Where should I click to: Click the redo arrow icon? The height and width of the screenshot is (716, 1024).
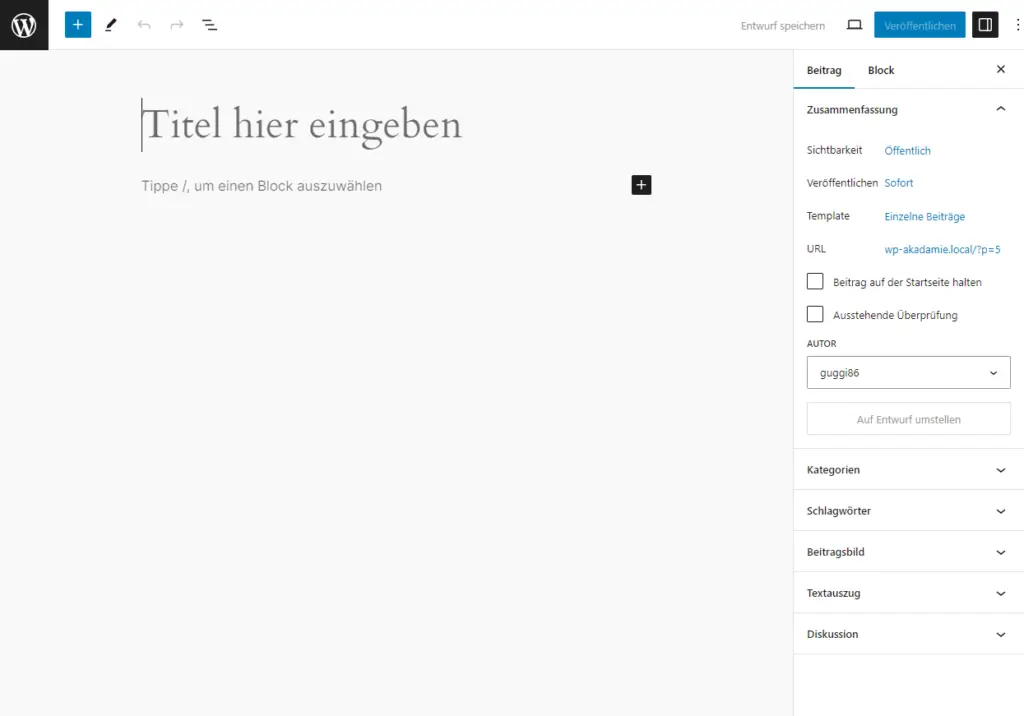click(x=176, y=25)
